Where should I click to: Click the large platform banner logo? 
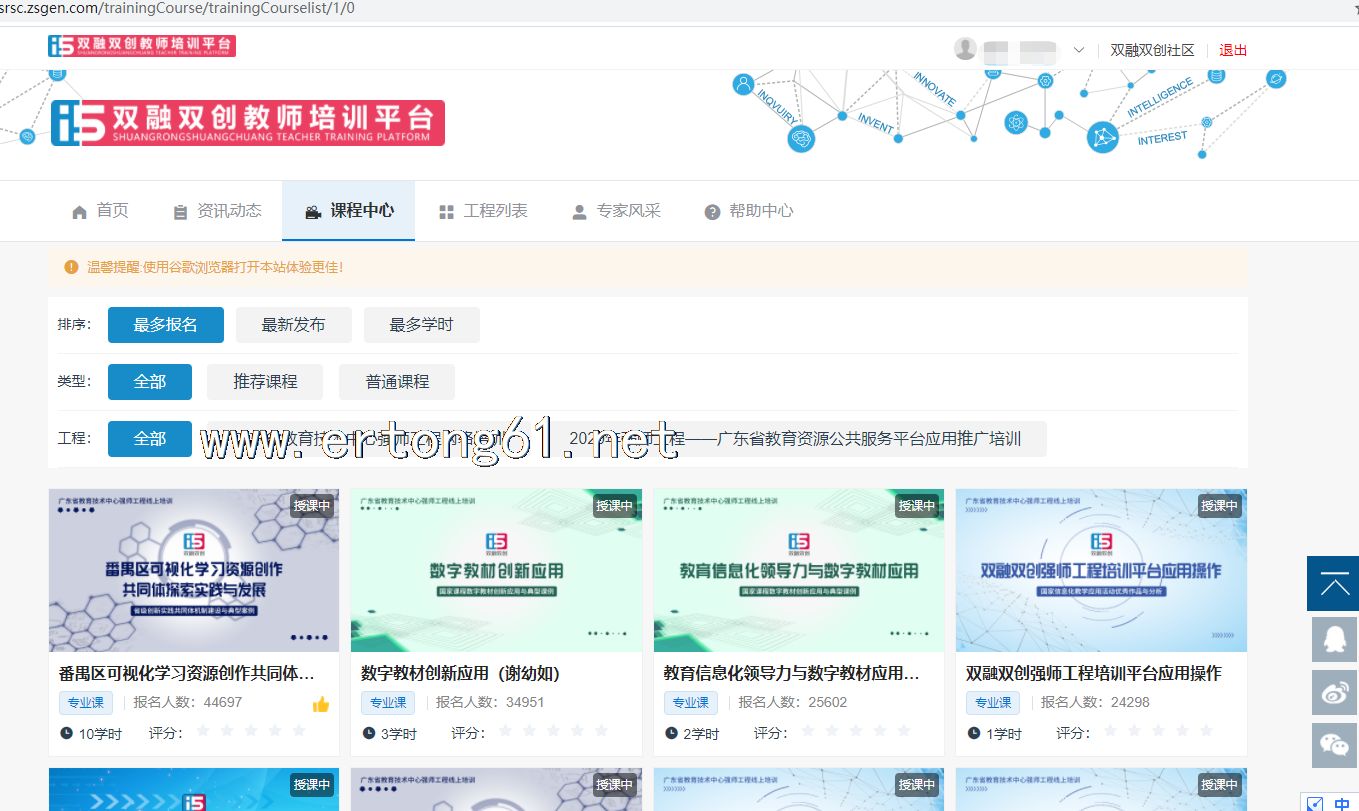pyautogui.click(x=247, y=123)
